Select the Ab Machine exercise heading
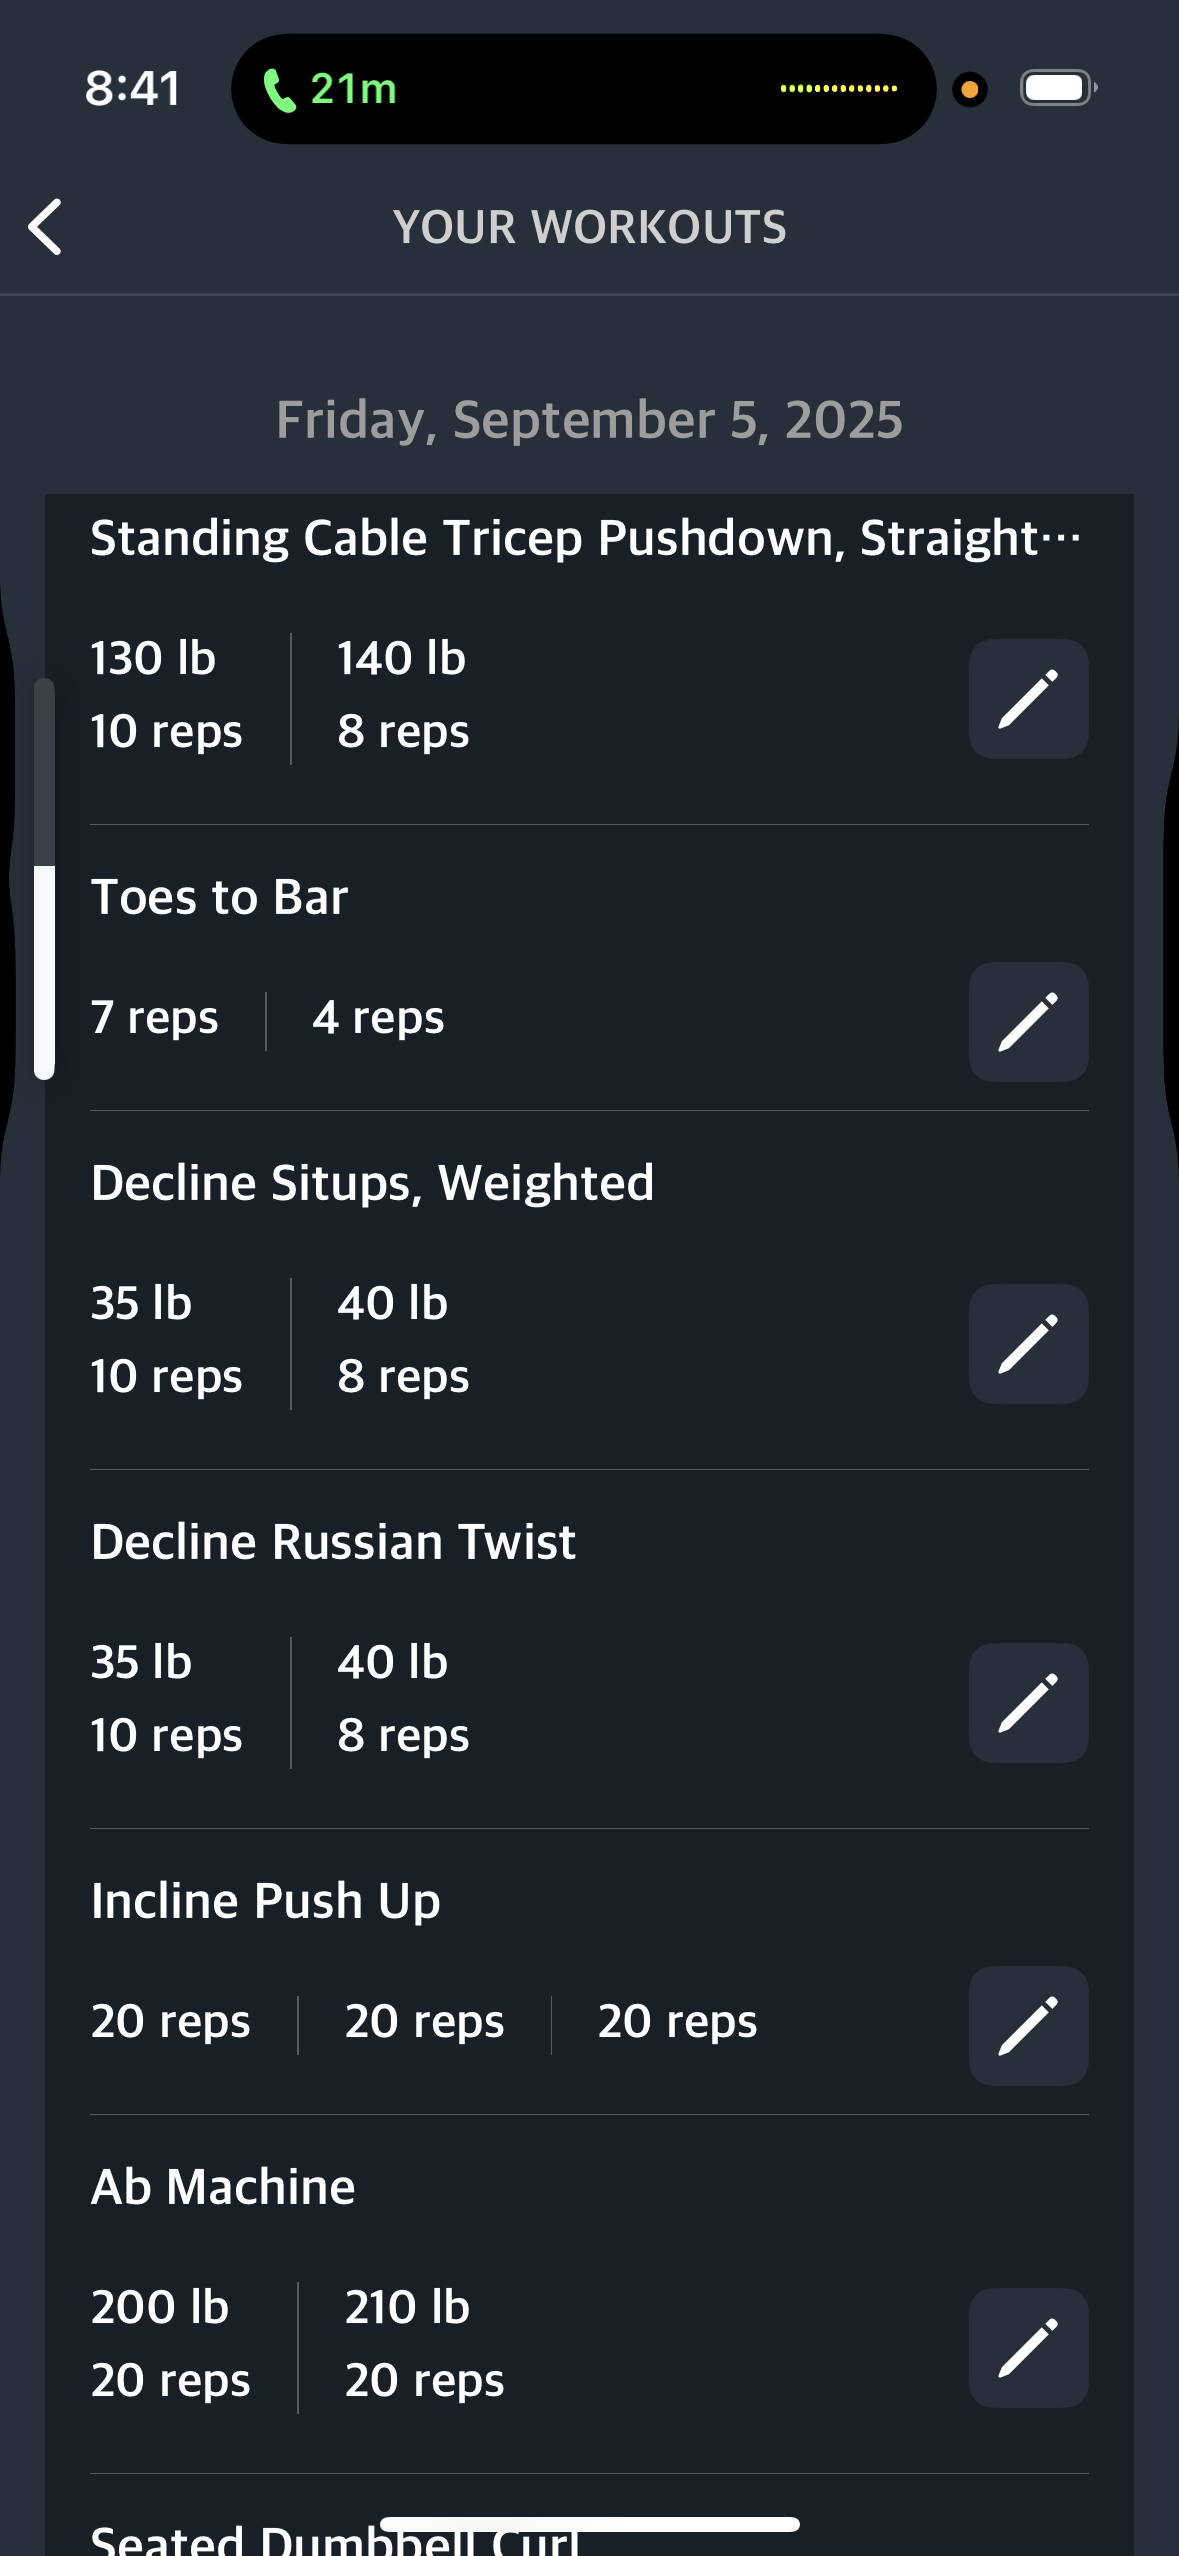The image size is (1179, 2556). pos(223,2187)
